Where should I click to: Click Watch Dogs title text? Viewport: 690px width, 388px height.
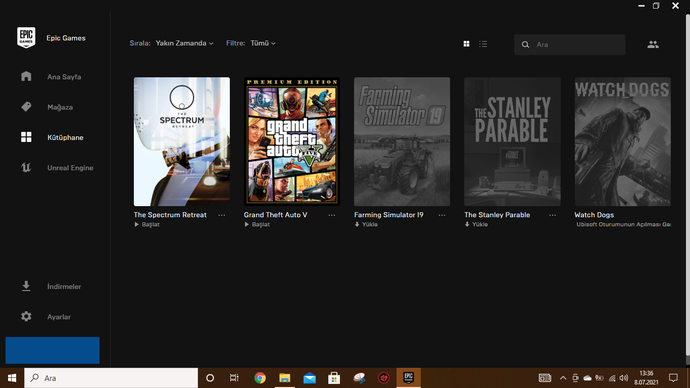(594, 215)
